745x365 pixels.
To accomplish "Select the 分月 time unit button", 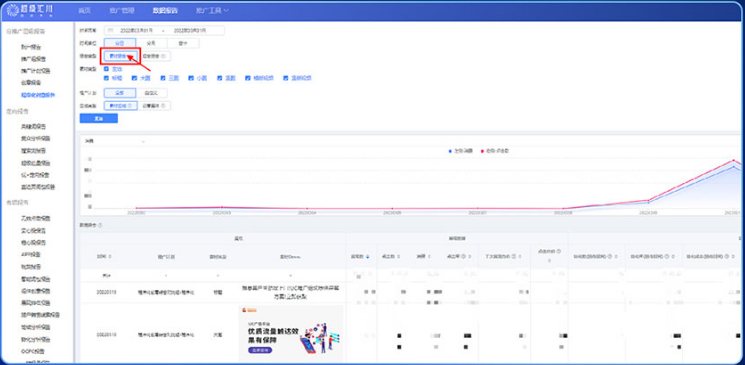I will [x=152, y=43].
